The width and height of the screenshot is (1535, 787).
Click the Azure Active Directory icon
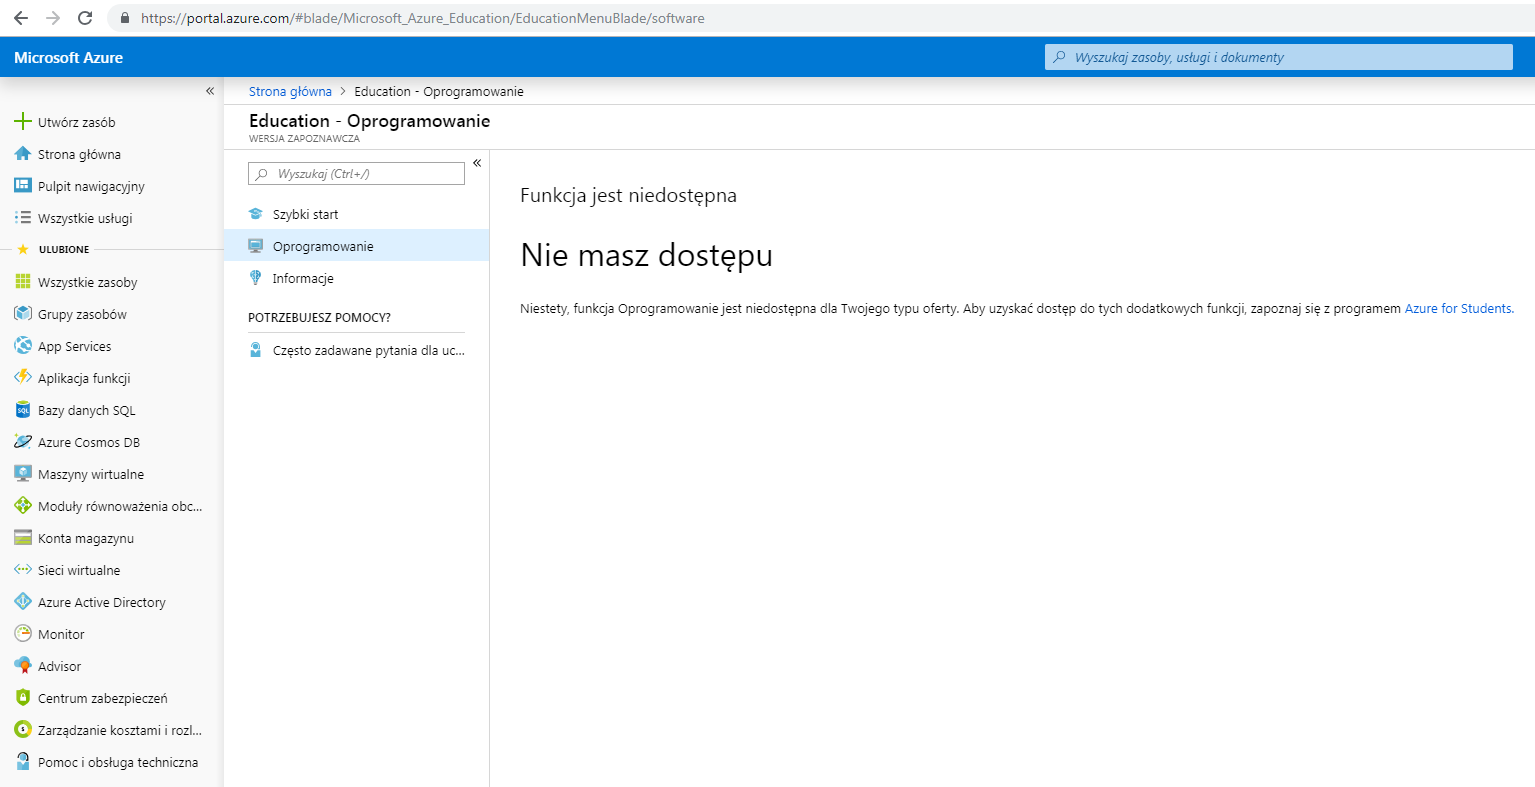(x=22, y=602)
